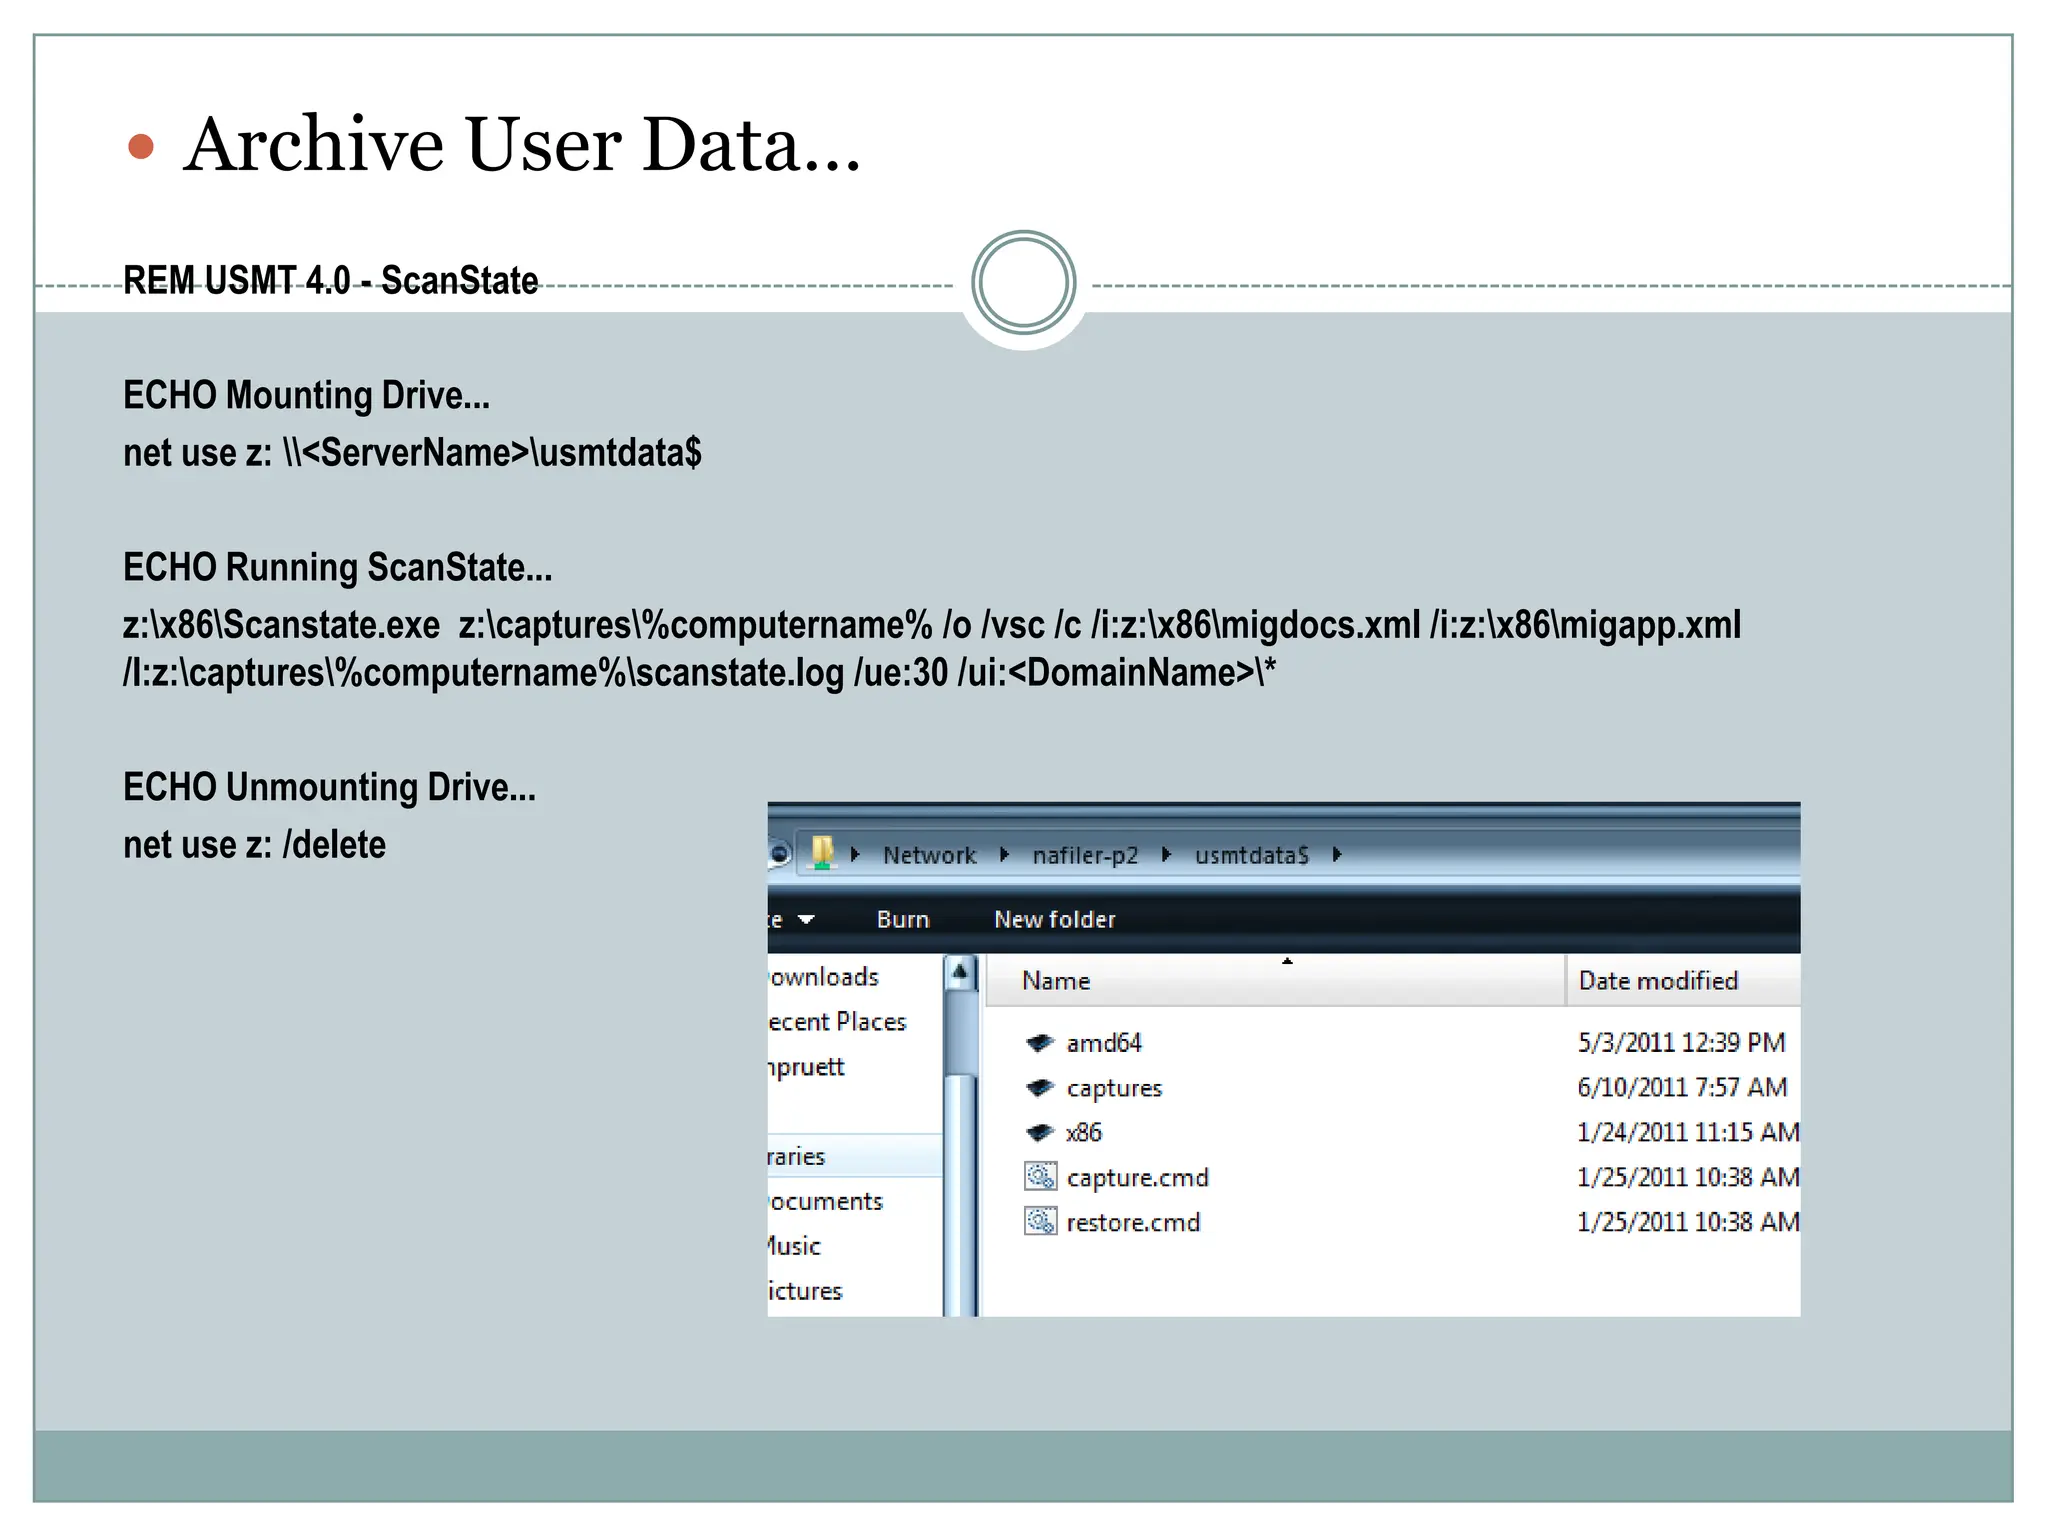Click the Archive User Data slide title
The image size is (2048, 1536).
tap(521, 144)
